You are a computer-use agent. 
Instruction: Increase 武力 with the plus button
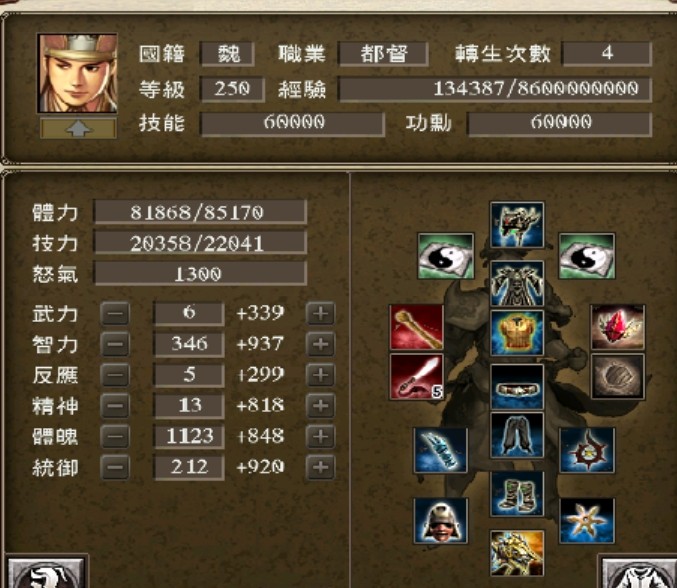[x=320, y=313]
